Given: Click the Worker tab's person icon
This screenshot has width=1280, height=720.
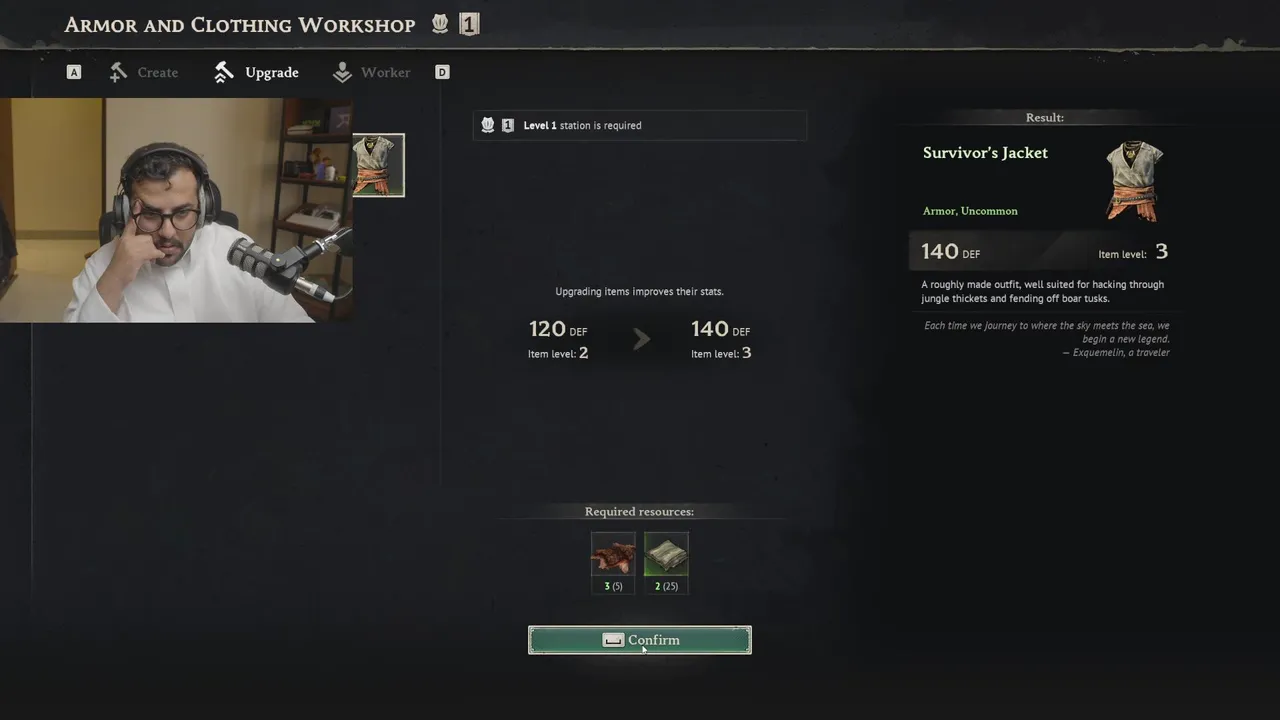Looking at the screenshot, I should coord(342,72).
